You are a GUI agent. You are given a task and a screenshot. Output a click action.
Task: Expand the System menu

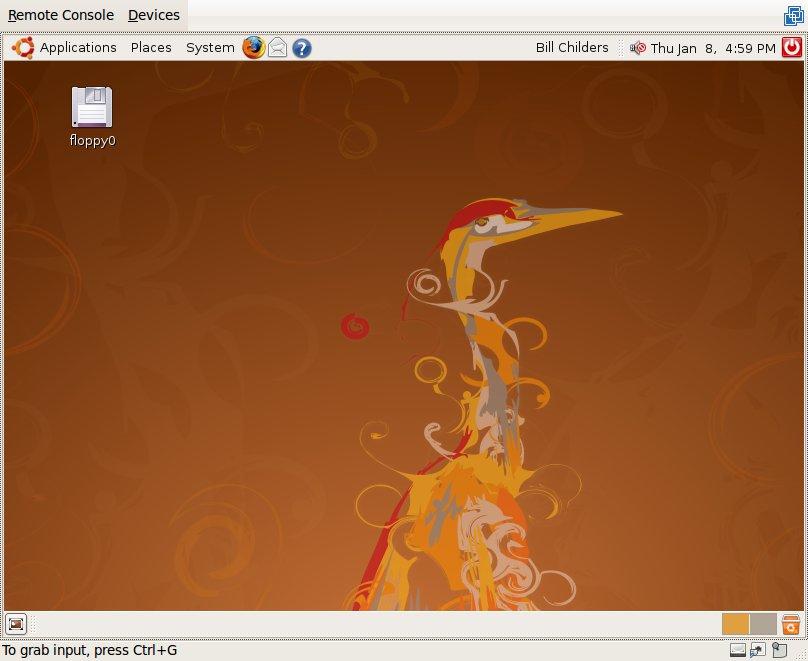[x=210, y=47]
